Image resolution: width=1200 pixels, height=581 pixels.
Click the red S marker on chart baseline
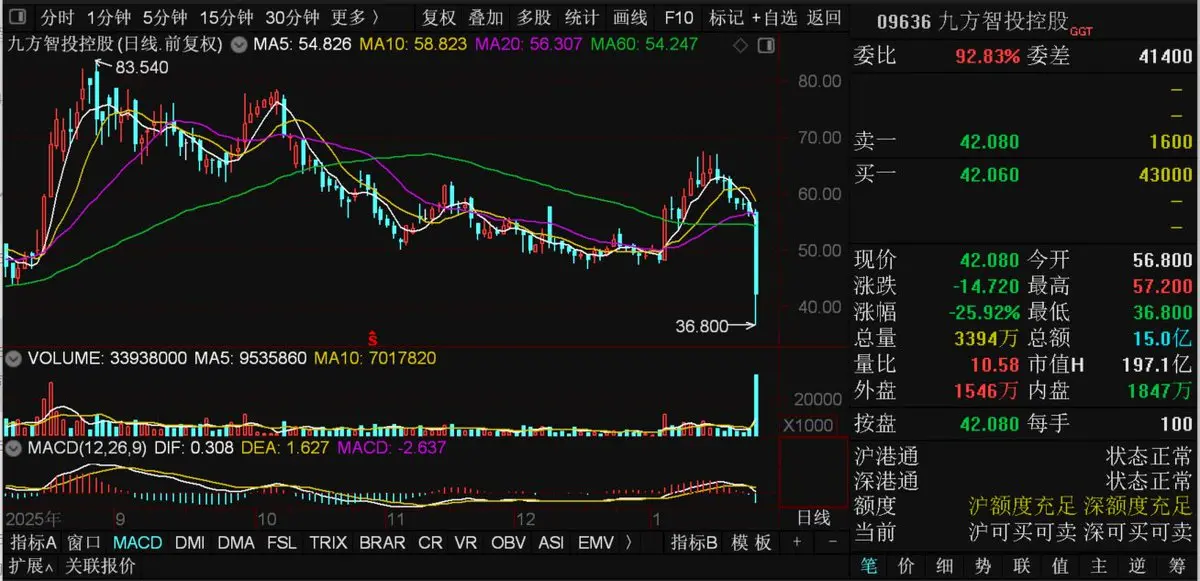pos(372,338)
